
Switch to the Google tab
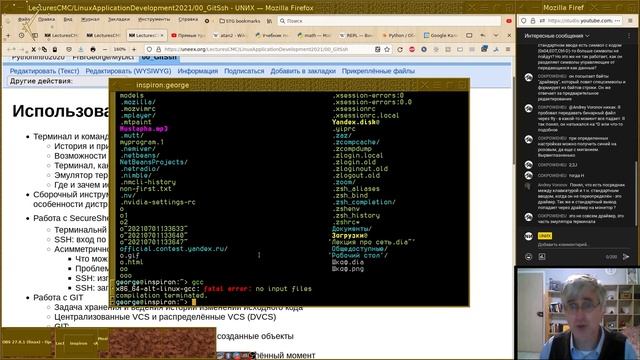click(x=440, y=36)
